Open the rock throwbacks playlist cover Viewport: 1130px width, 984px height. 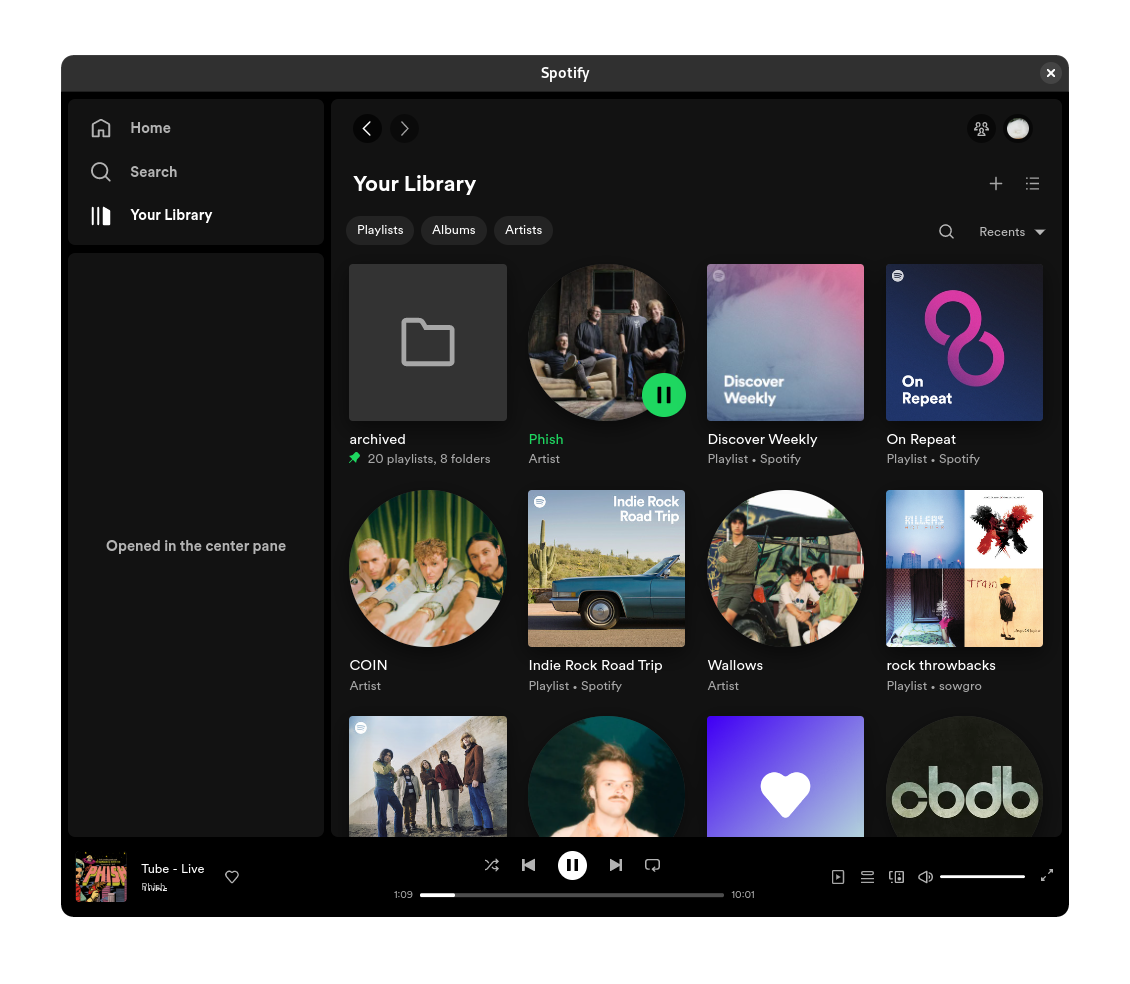(x=964, y=569)
